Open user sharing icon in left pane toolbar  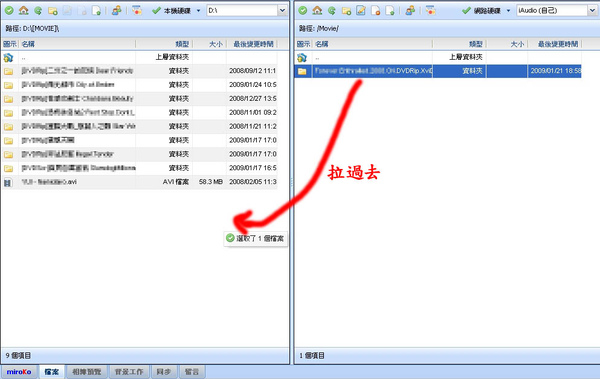(116, 11)
